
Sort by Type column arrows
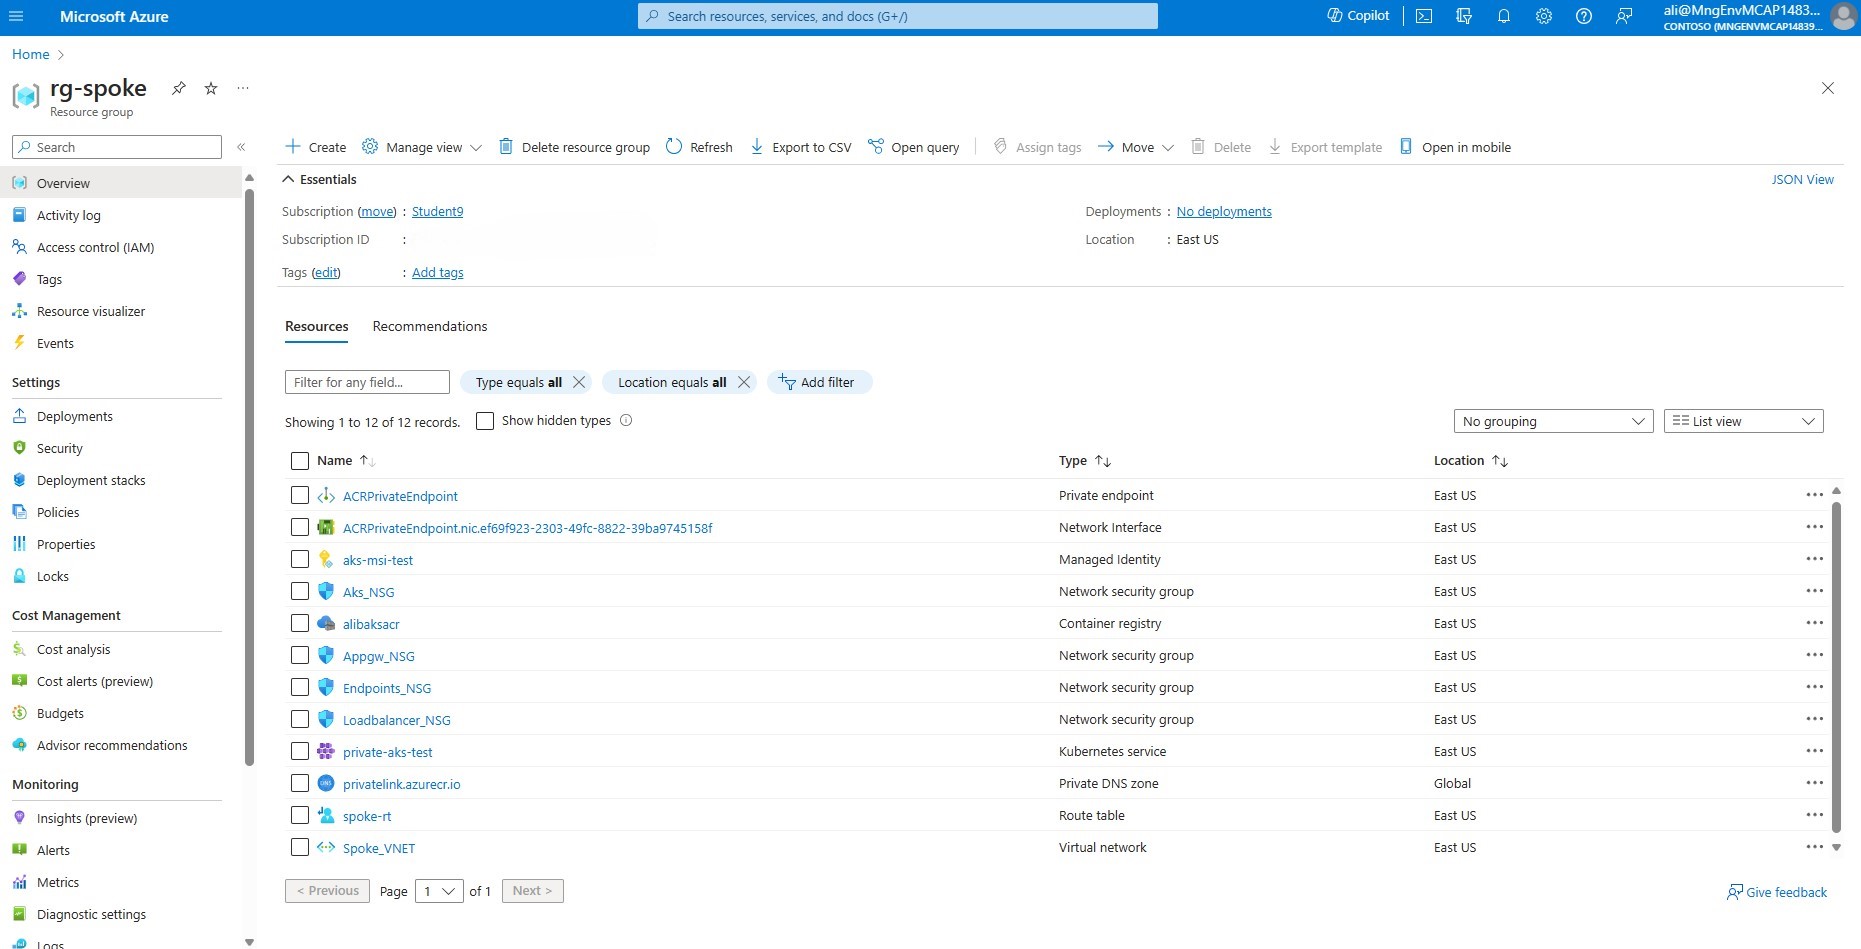(1103, 461)
